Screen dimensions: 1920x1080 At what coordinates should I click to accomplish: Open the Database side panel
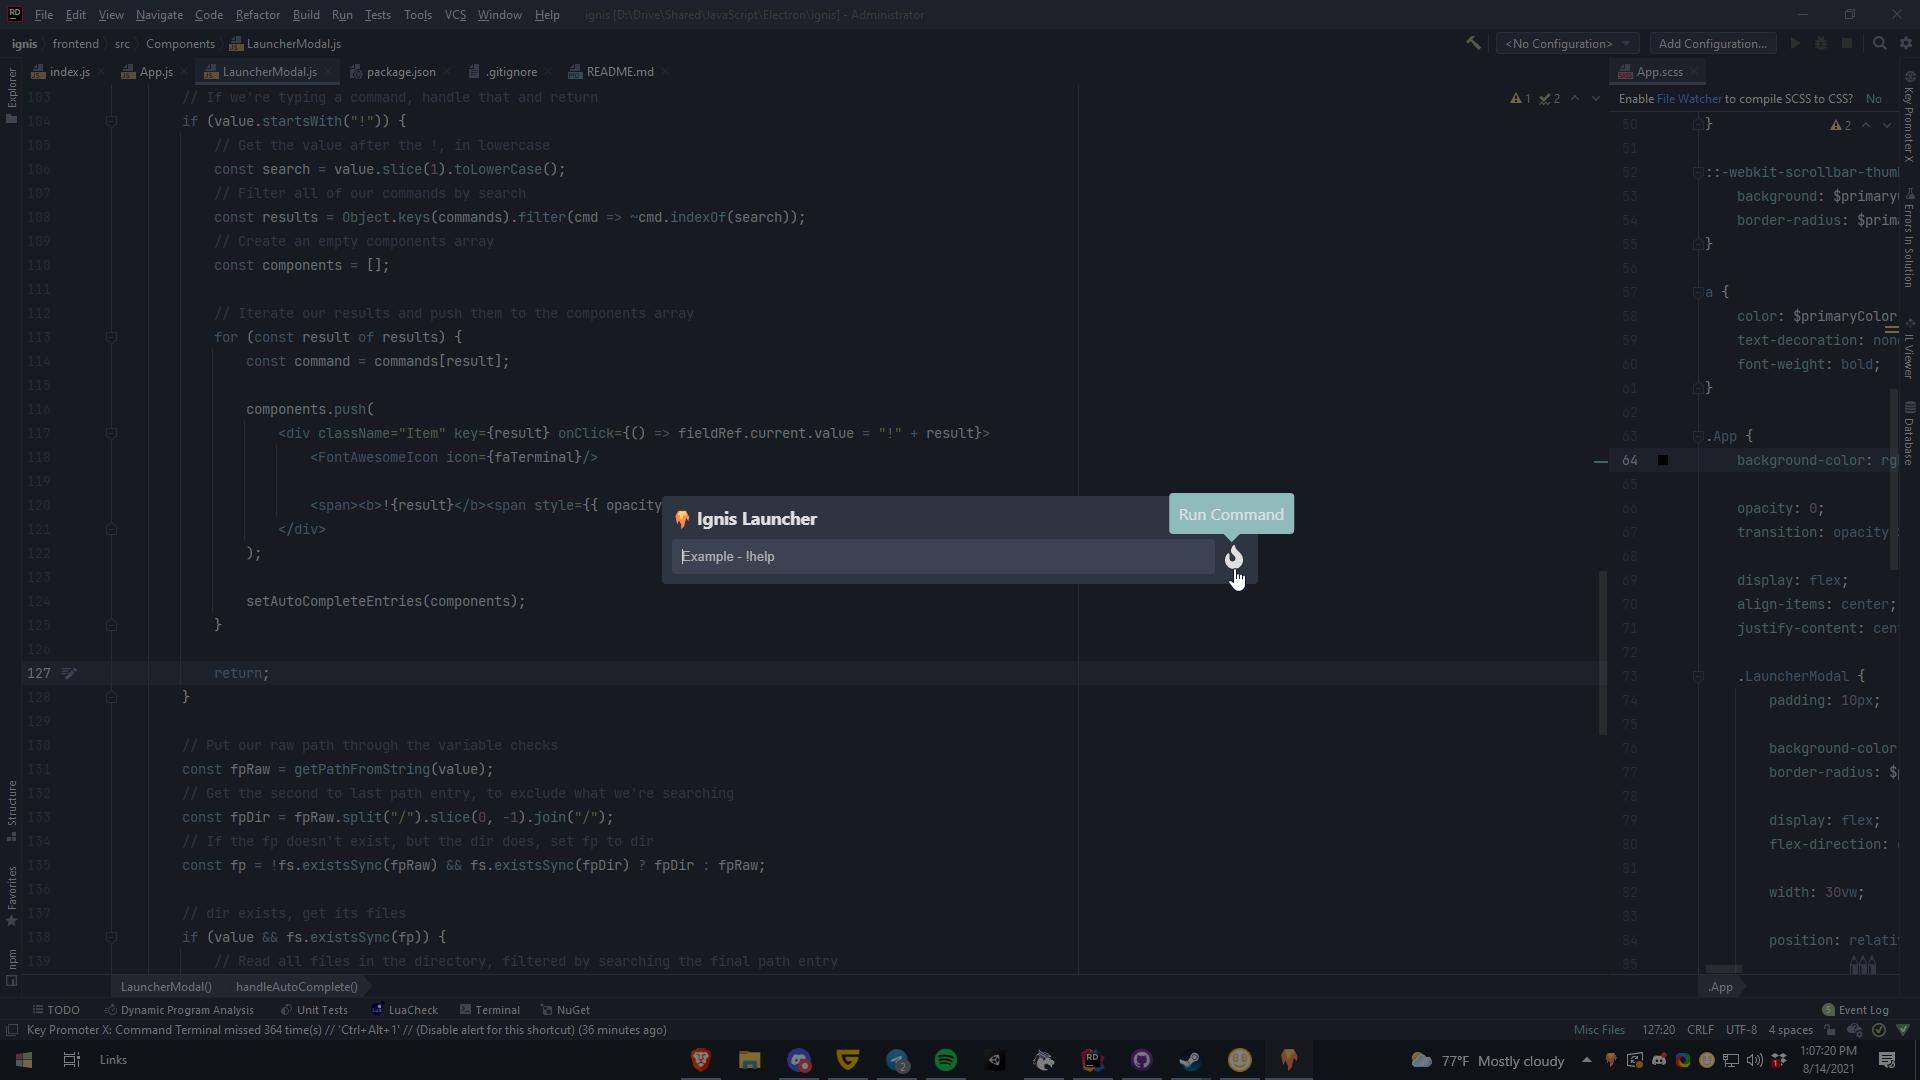point(1909,433)
